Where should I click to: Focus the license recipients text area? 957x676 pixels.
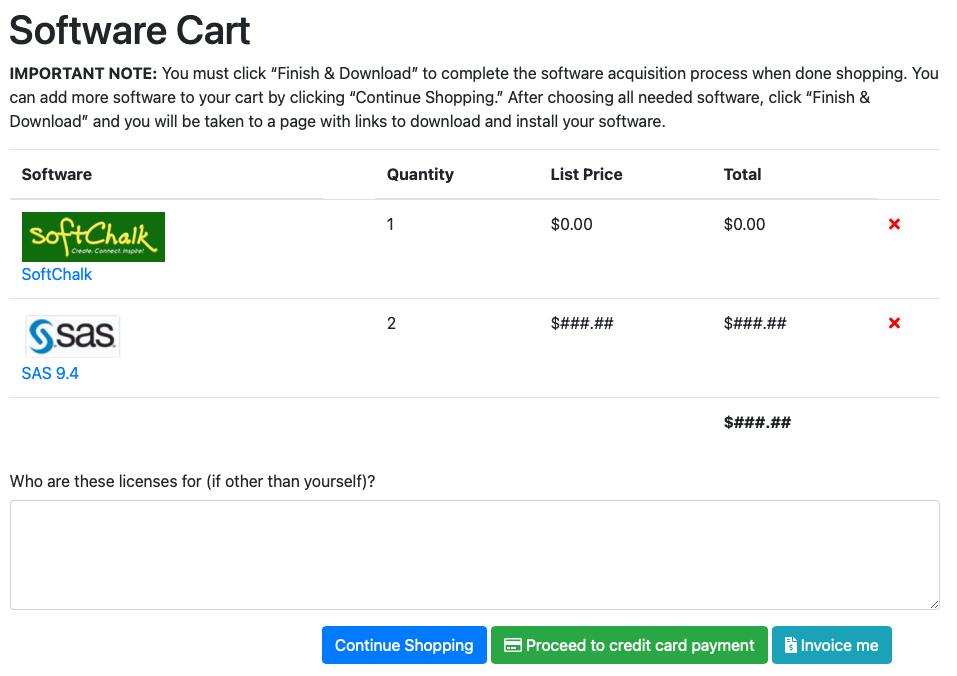(475, 555)
